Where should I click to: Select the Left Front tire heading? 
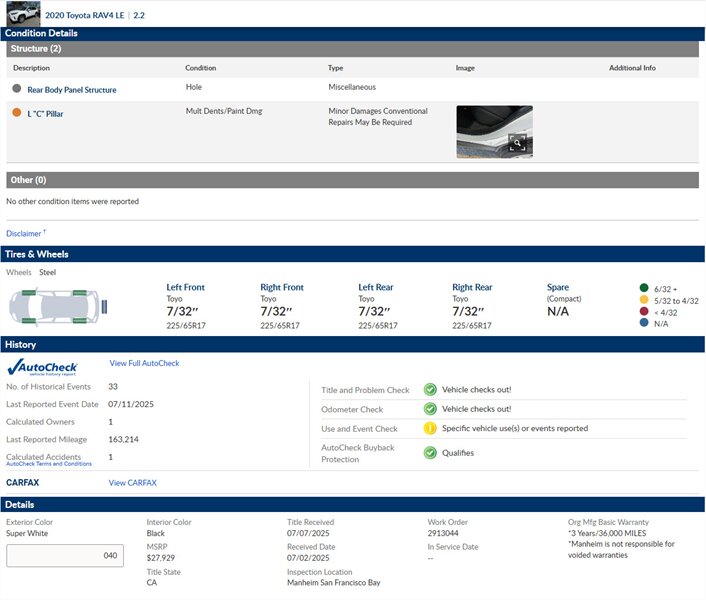[186, 287]
